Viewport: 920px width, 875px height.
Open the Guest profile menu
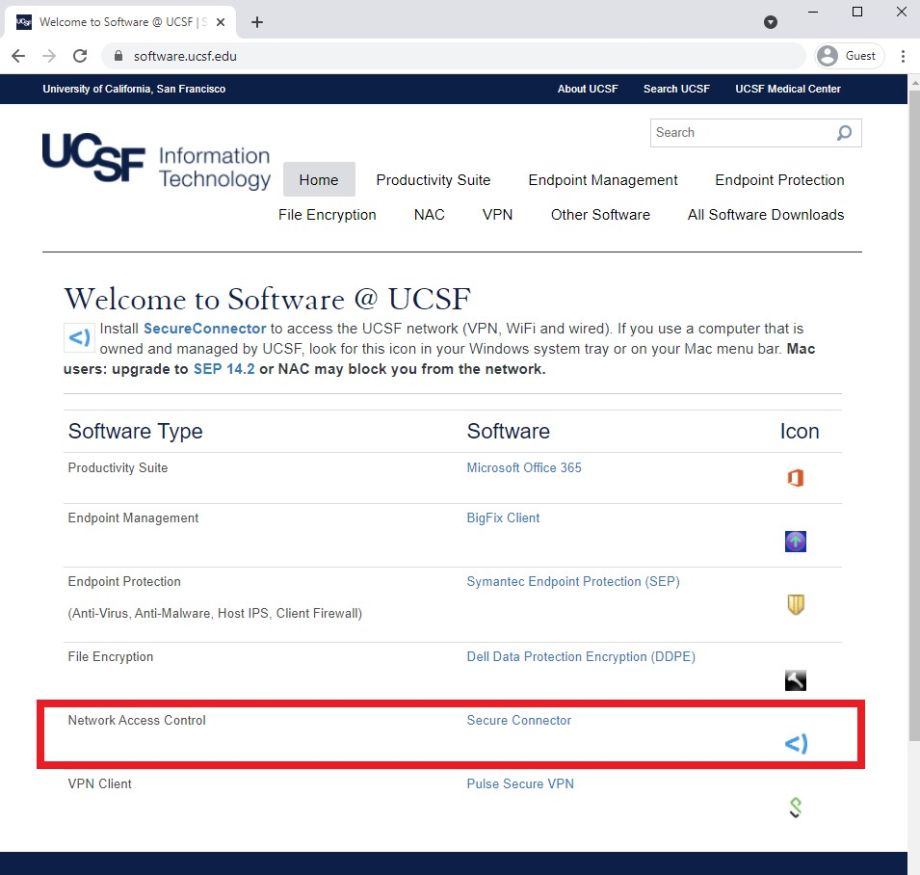click(x=847, y=56)
